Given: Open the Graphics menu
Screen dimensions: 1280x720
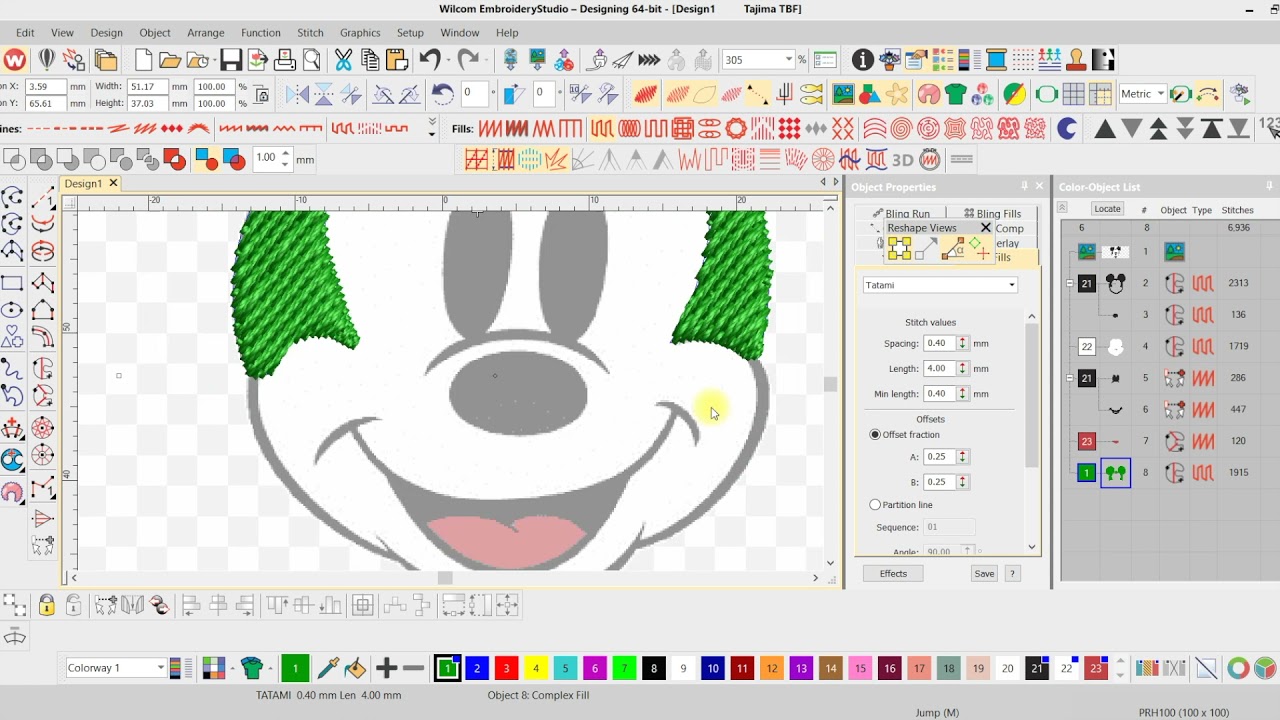Looking at the screenshot, I should tap(360, 33).
